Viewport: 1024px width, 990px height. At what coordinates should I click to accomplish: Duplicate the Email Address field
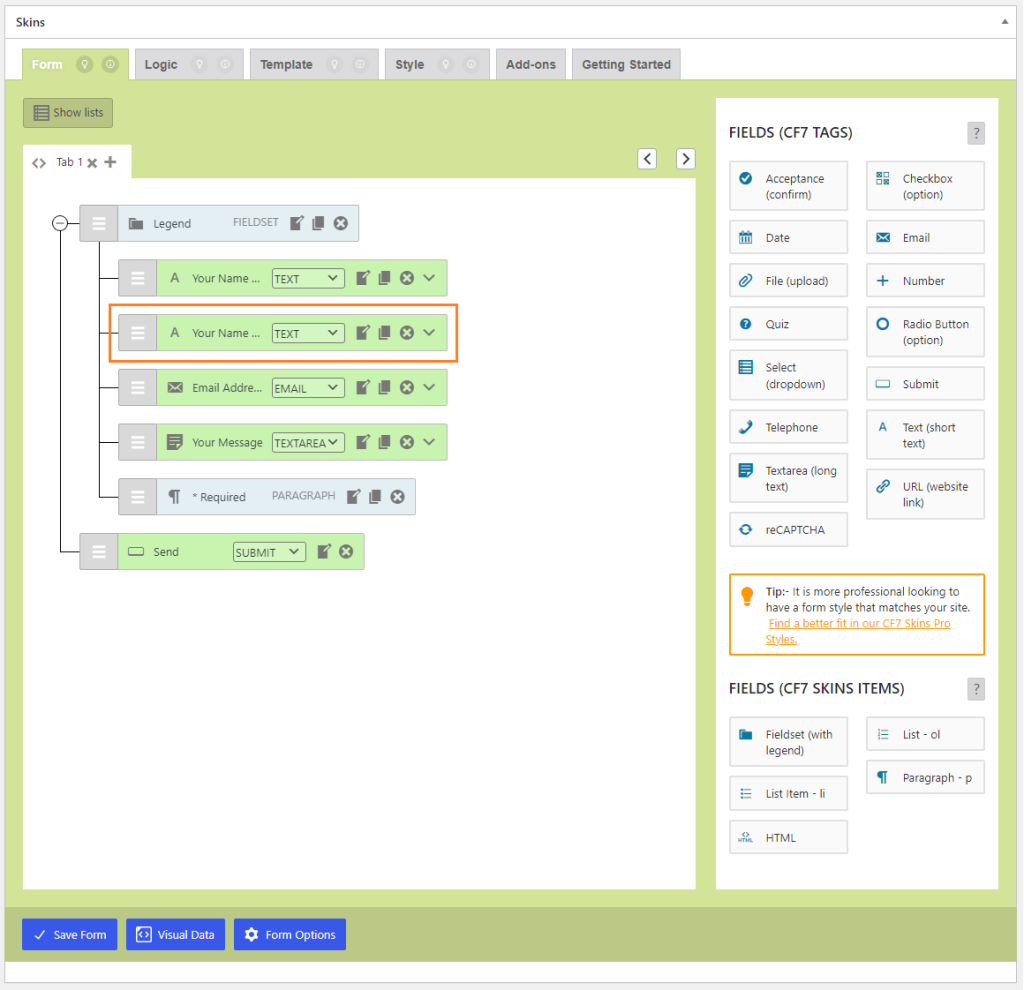(384, 387)
